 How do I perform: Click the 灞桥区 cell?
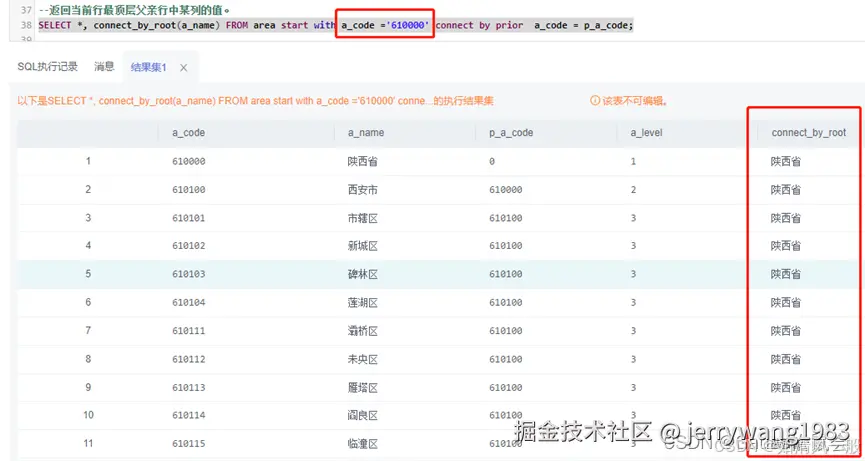[362, 331]
